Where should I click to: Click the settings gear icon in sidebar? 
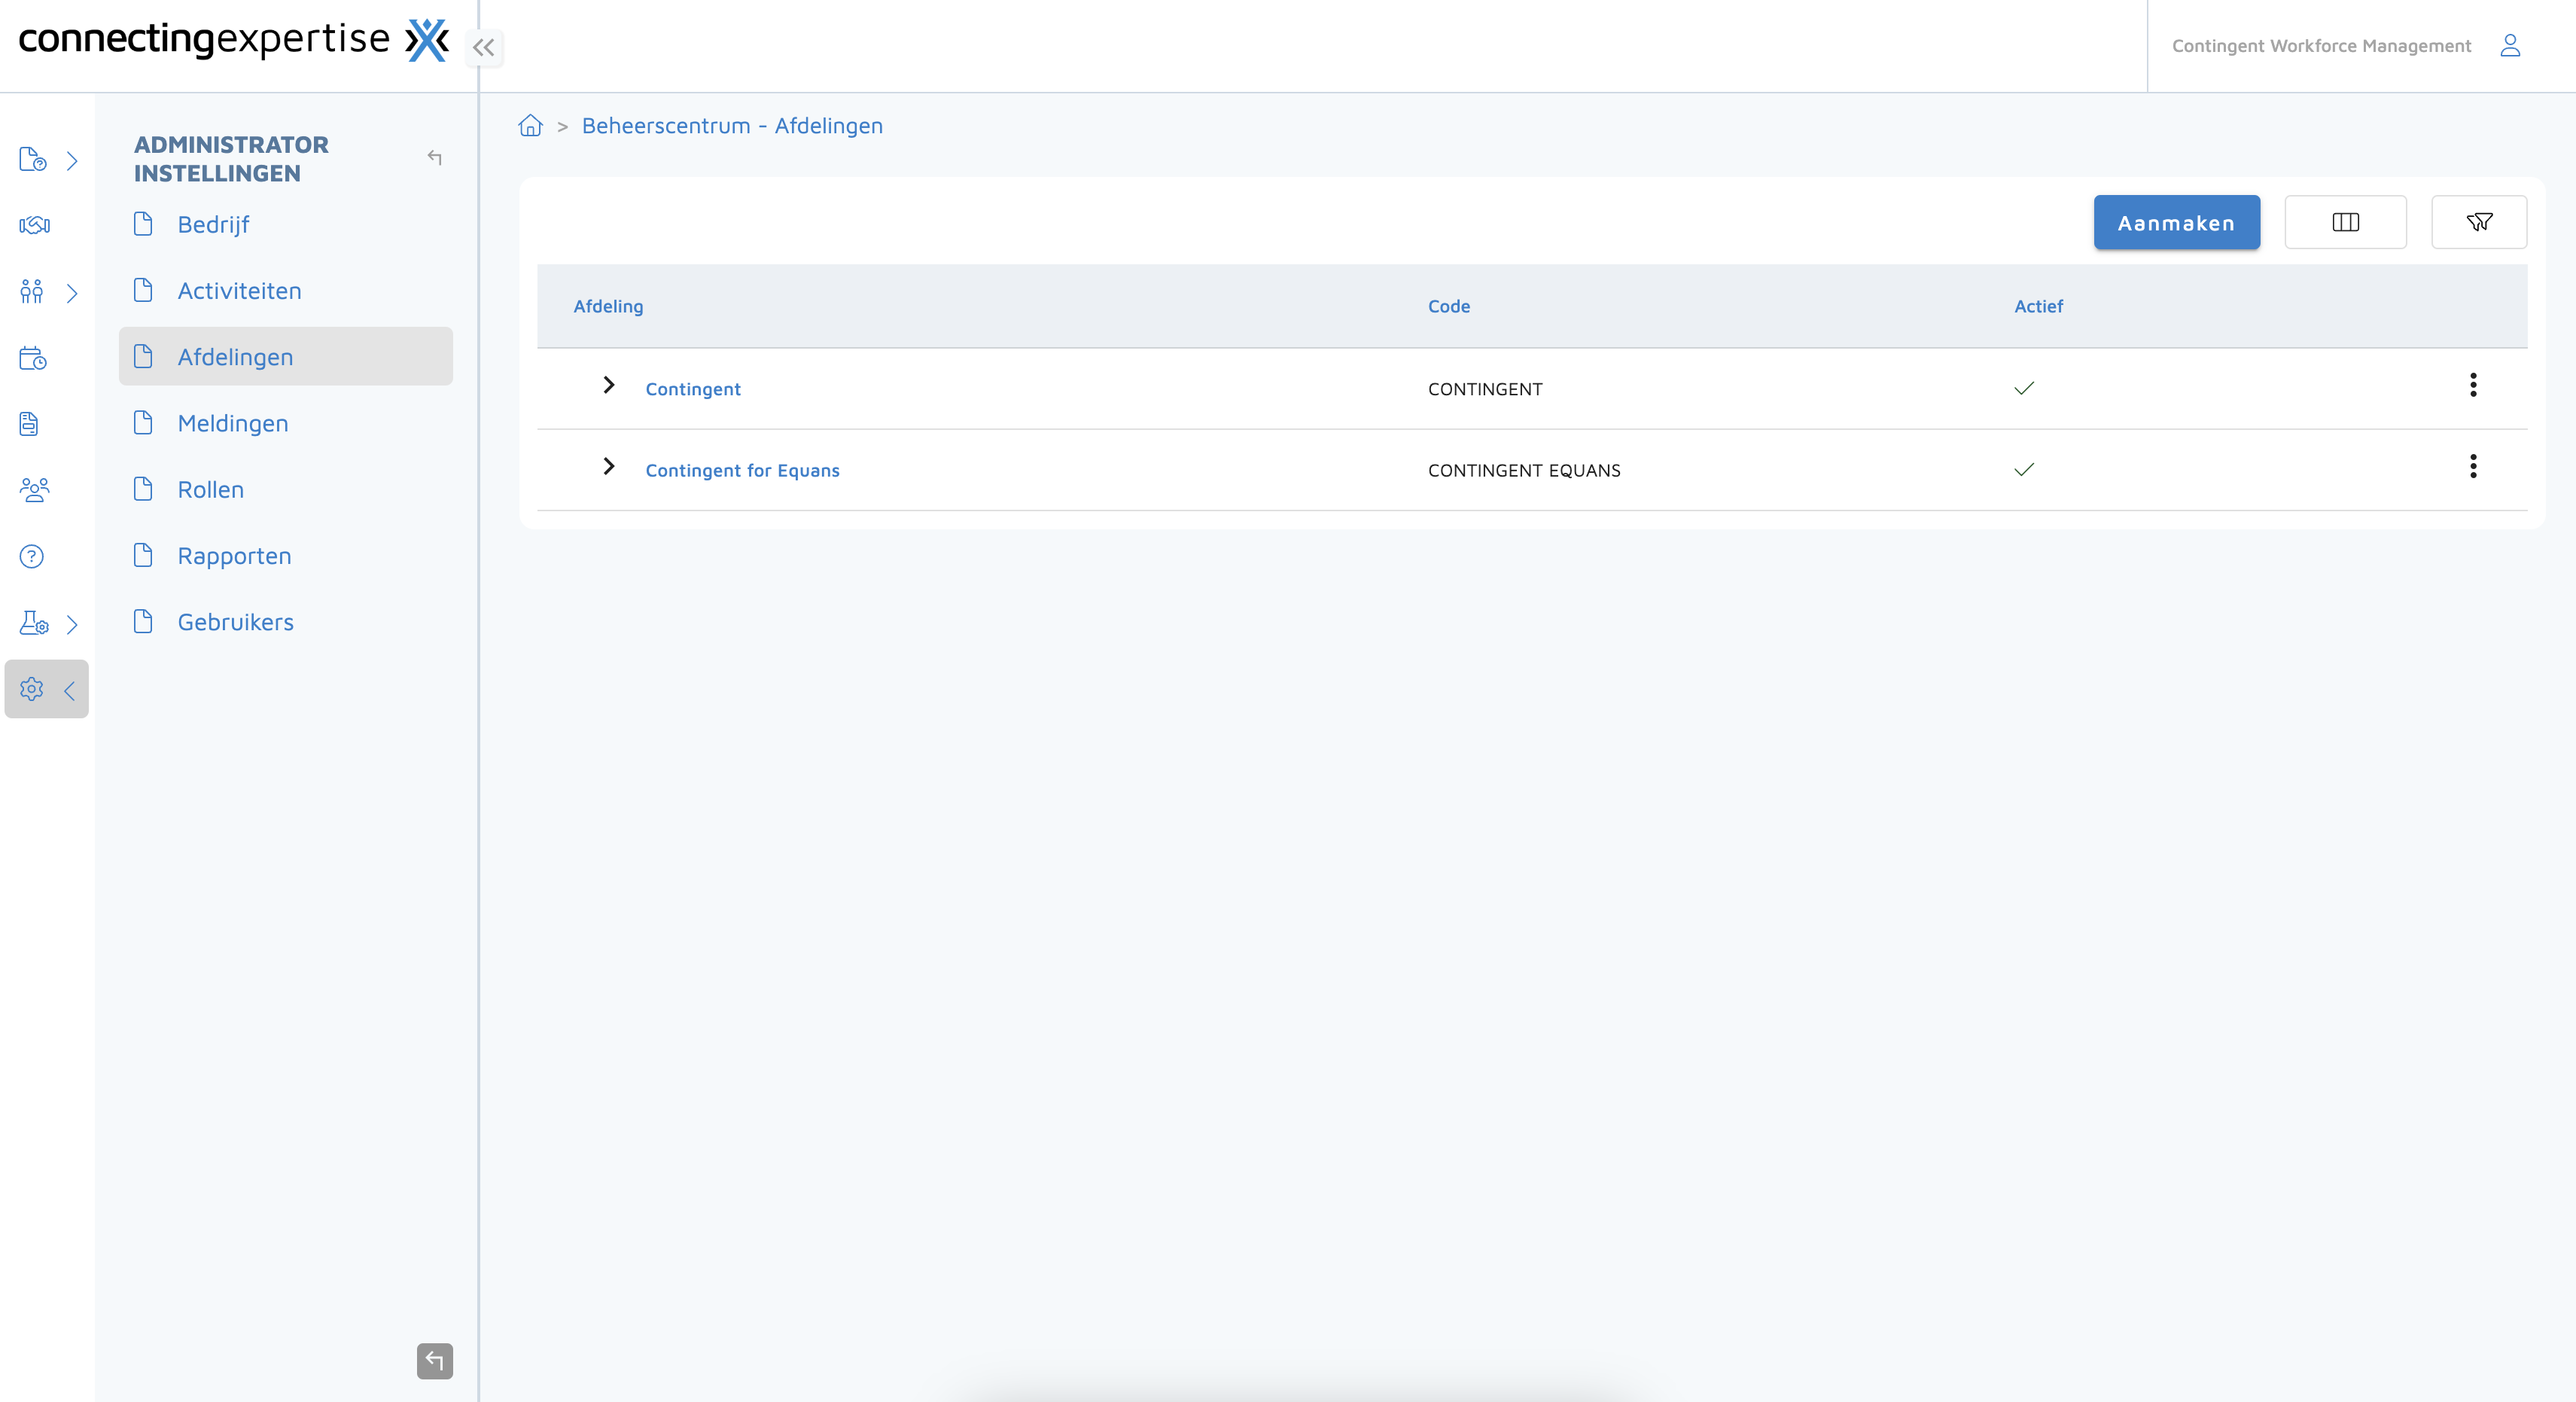[31, 689]
